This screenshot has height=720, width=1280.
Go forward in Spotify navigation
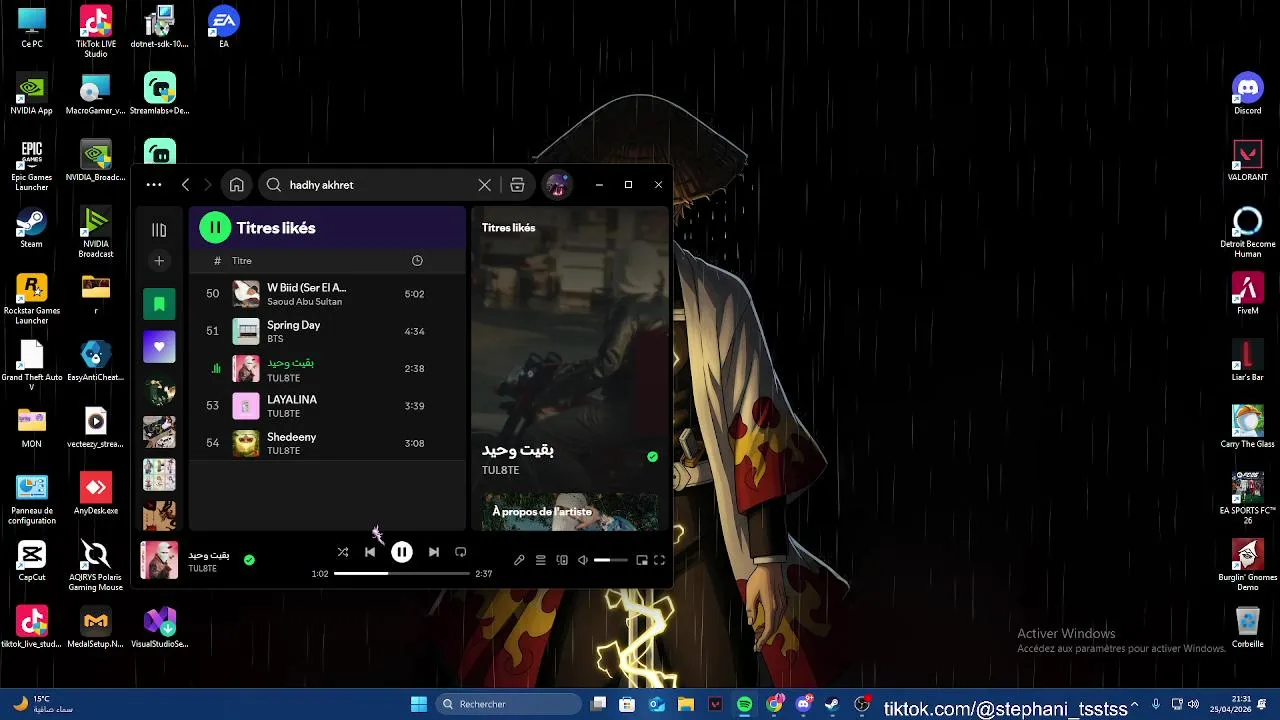click(207, 185)
